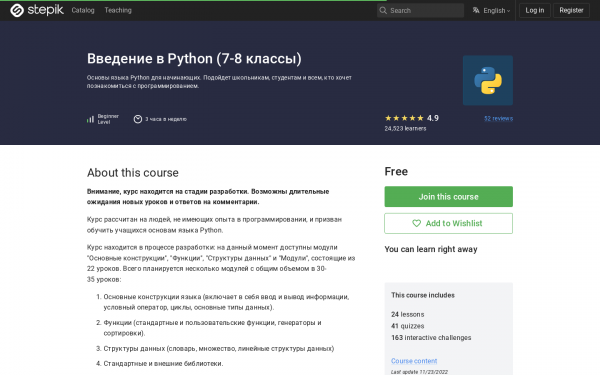Click the 'Free' price label
The width and height of the screenshot is (600, 375).
click(x=396, y=171)
